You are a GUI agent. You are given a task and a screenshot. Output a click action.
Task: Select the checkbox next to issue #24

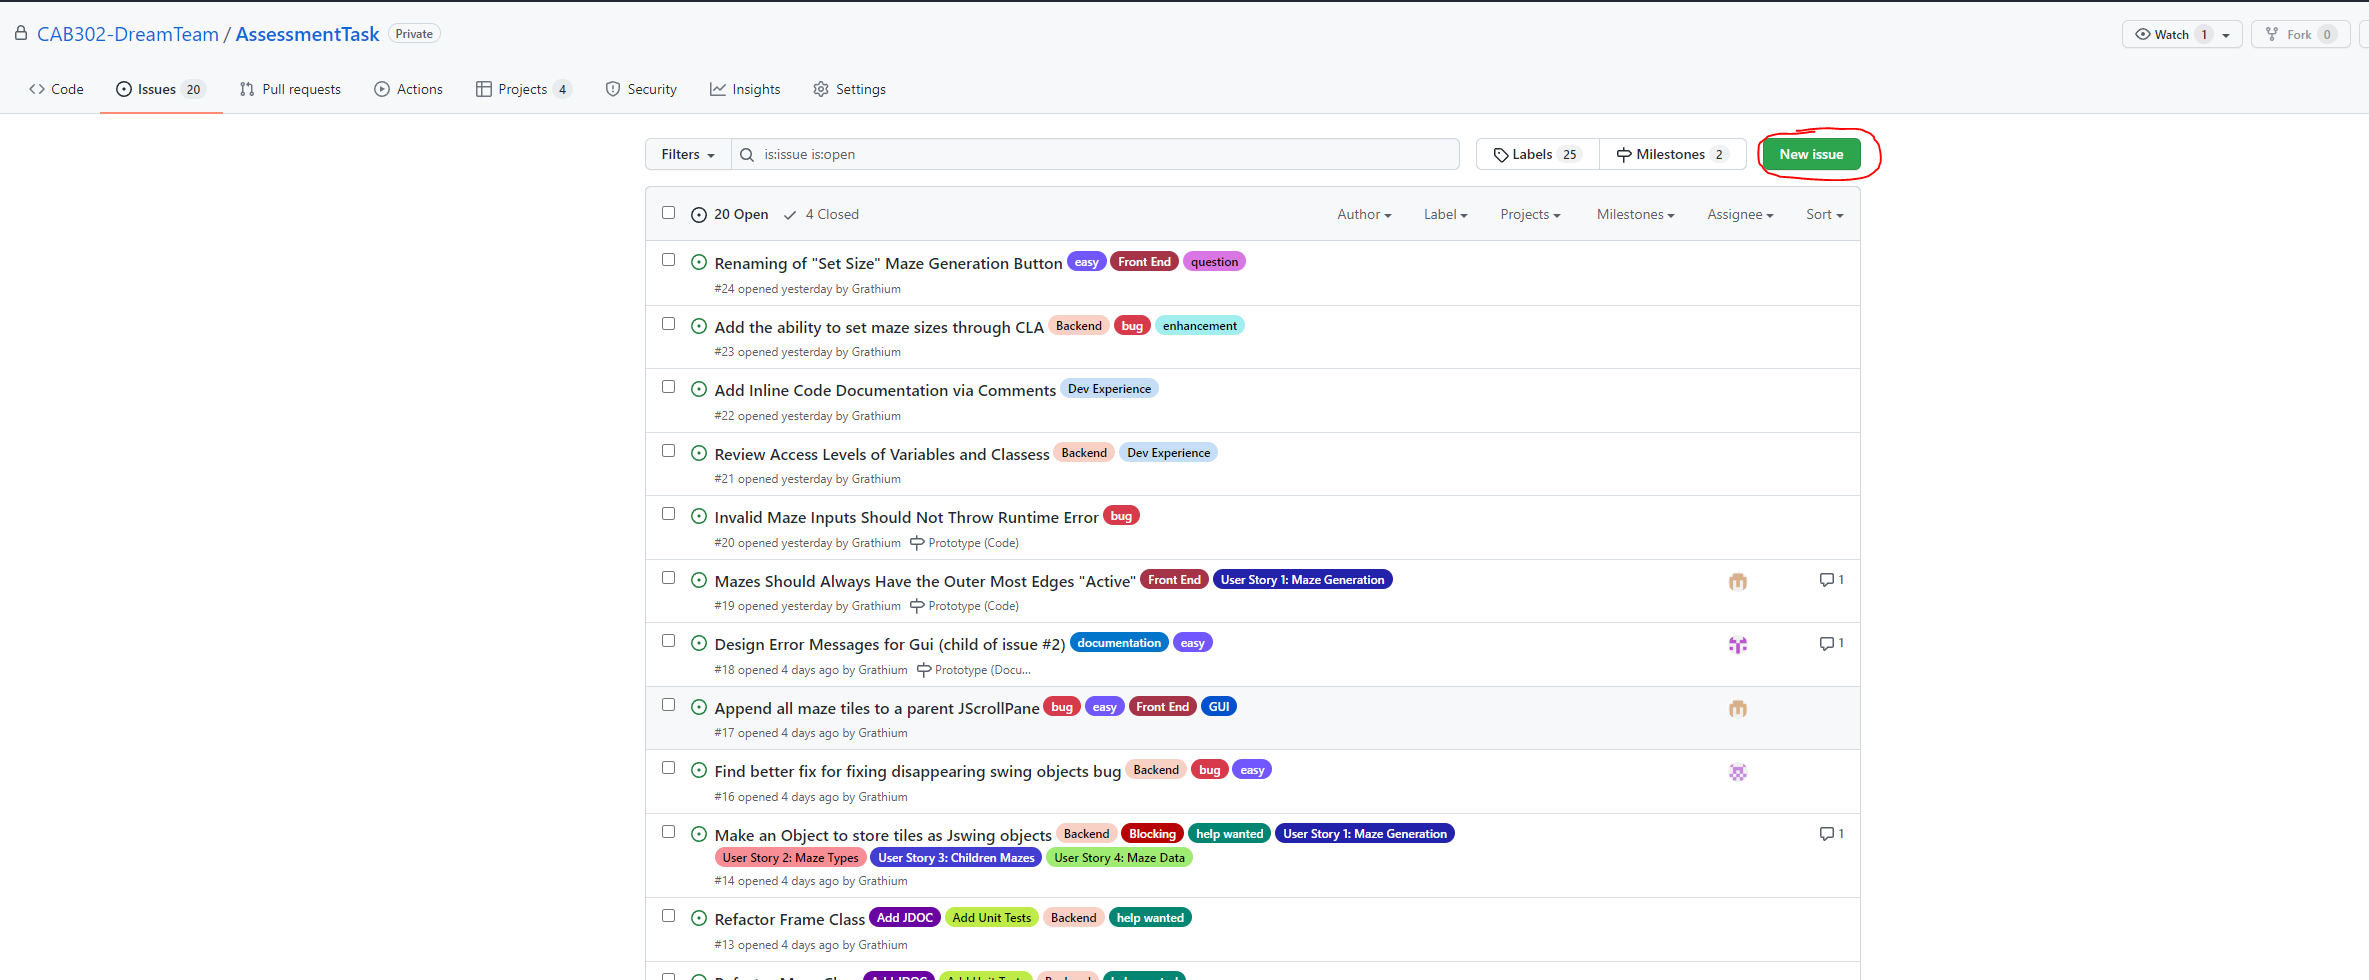tap(668, 259)
